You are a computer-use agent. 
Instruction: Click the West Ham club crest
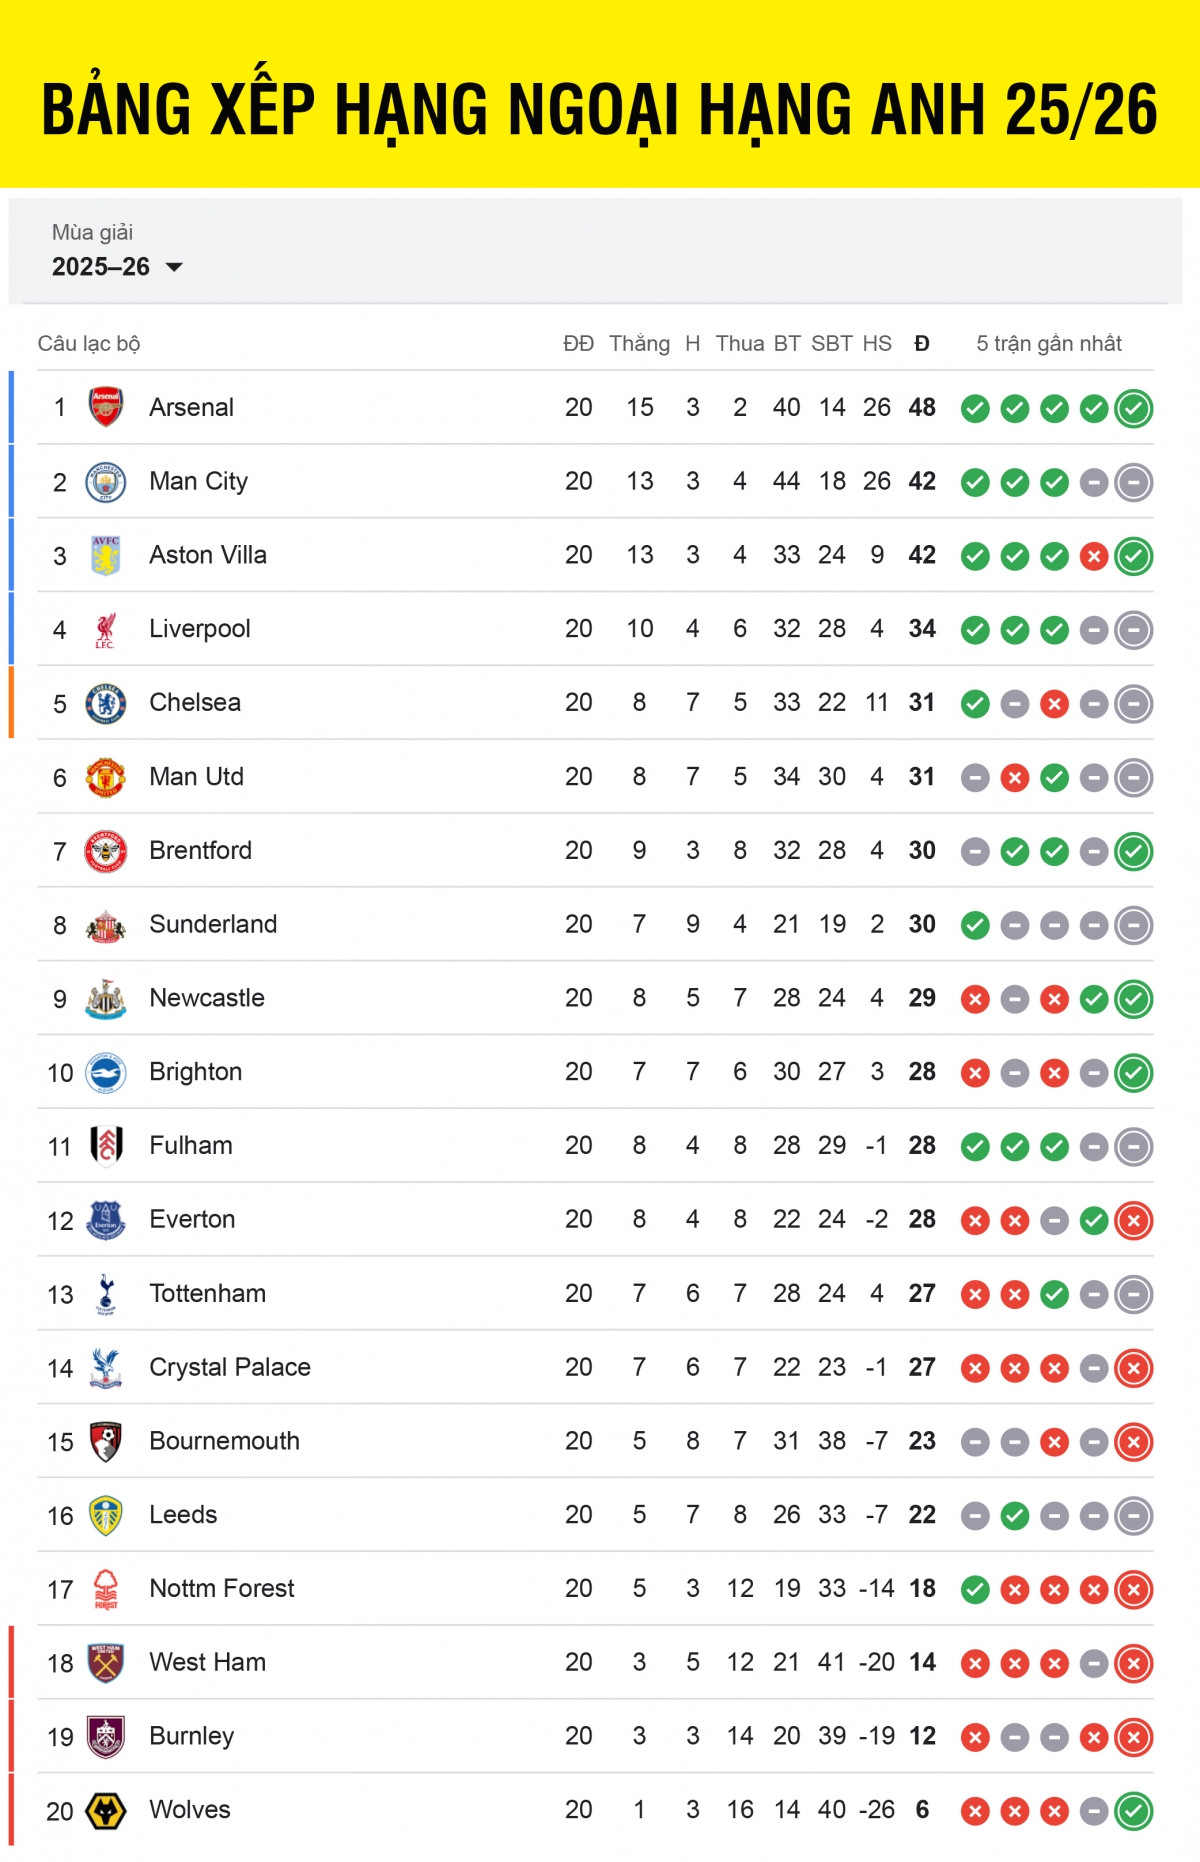pos(106,1663)
